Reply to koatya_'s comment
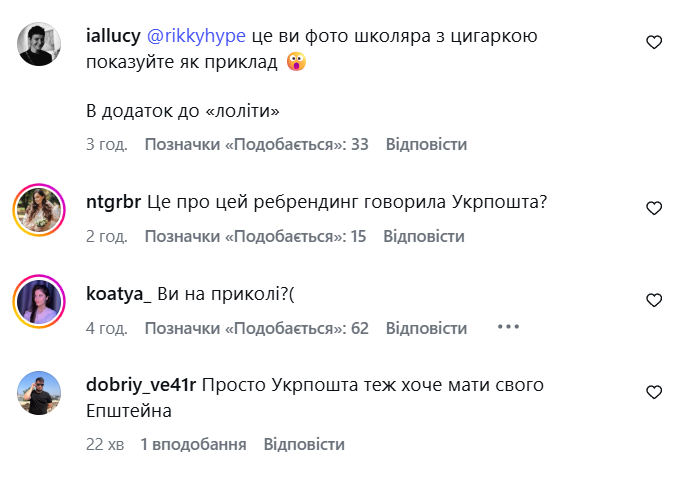This screenshot has width=678, height=480. 426,328
